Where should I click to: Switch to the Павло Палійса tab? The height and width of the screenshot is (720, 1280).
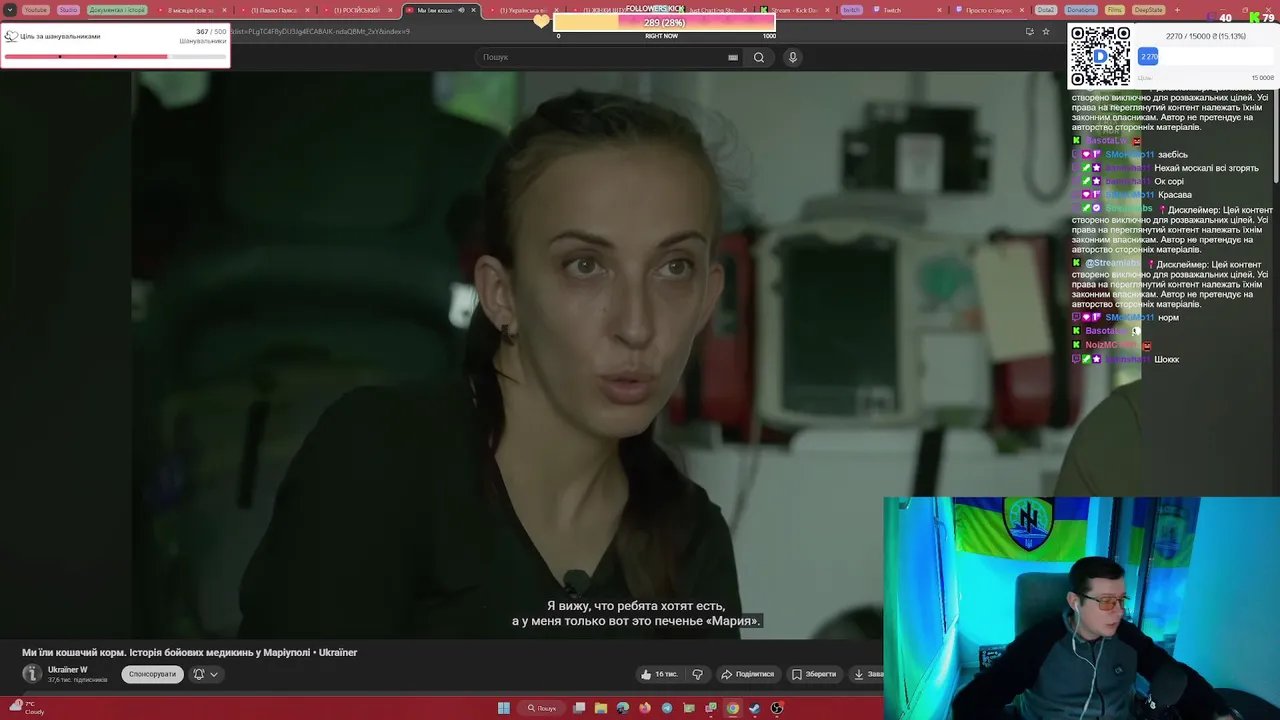point(274,10)
